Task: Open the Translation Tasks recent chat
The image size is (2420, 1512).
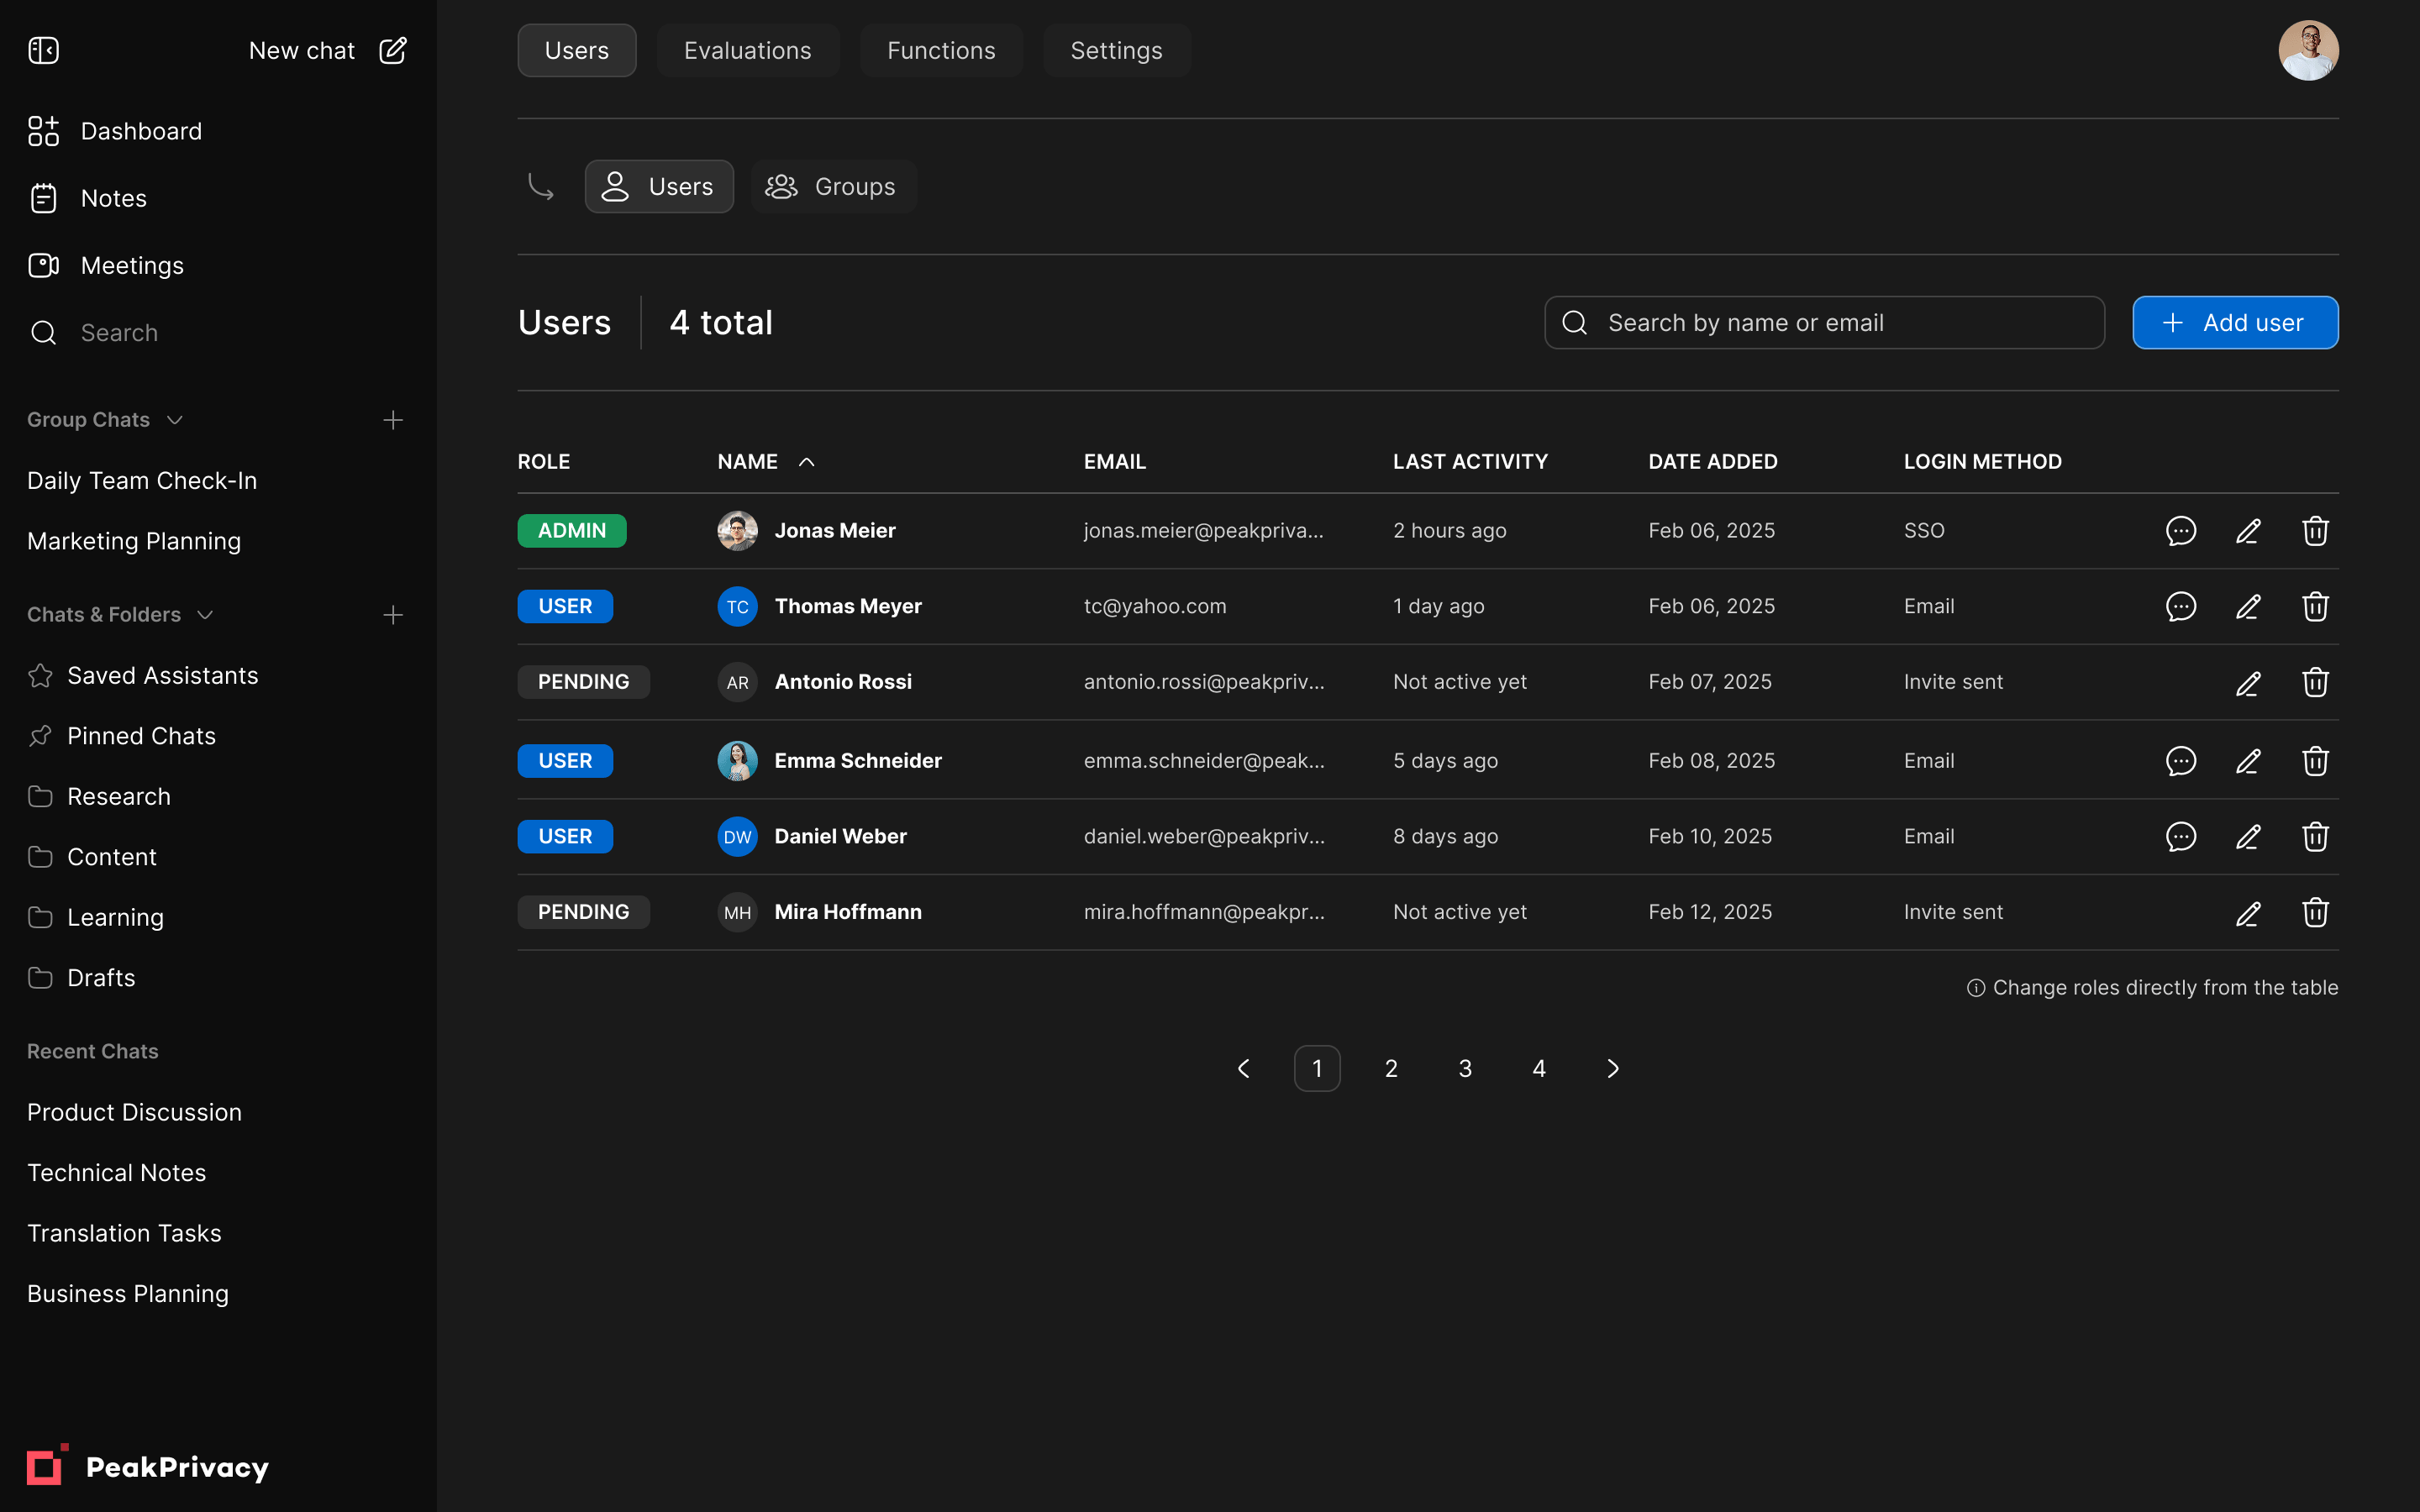Action: (x=124, y=1233)
